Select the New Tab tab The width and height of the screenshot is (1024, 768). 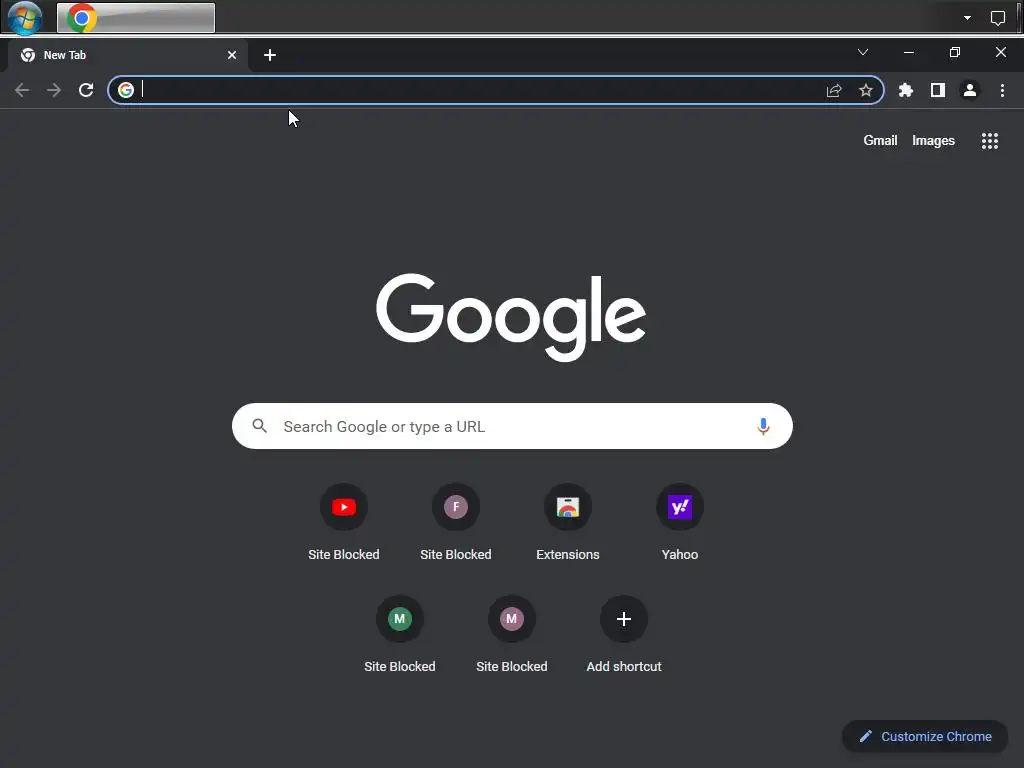[x=127, y=55]
